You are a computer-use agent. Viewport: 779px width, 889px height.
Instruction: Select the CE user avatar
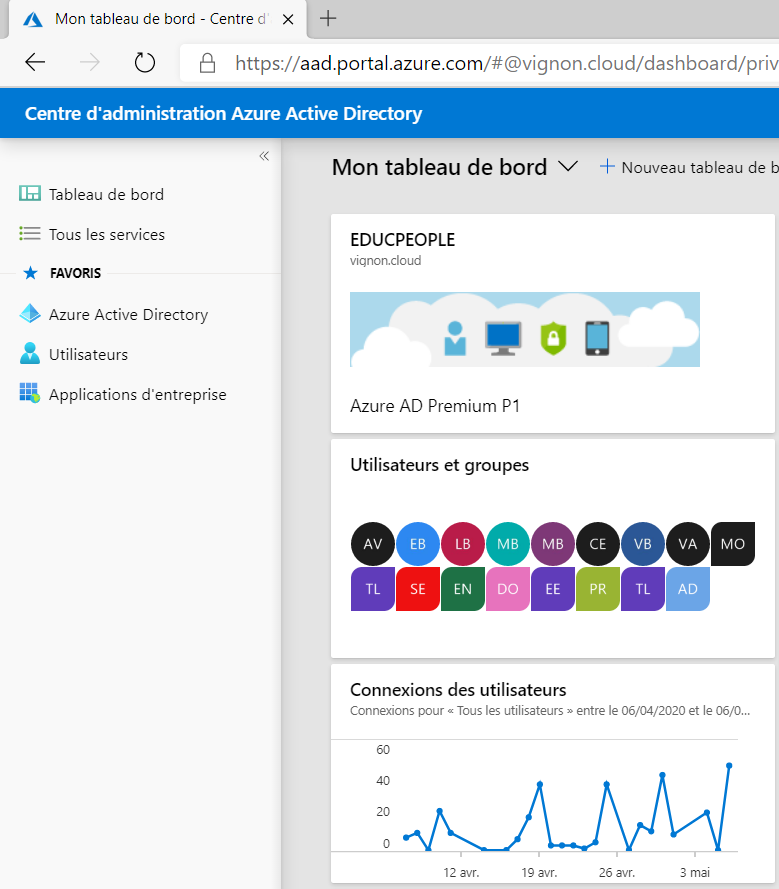598,544
